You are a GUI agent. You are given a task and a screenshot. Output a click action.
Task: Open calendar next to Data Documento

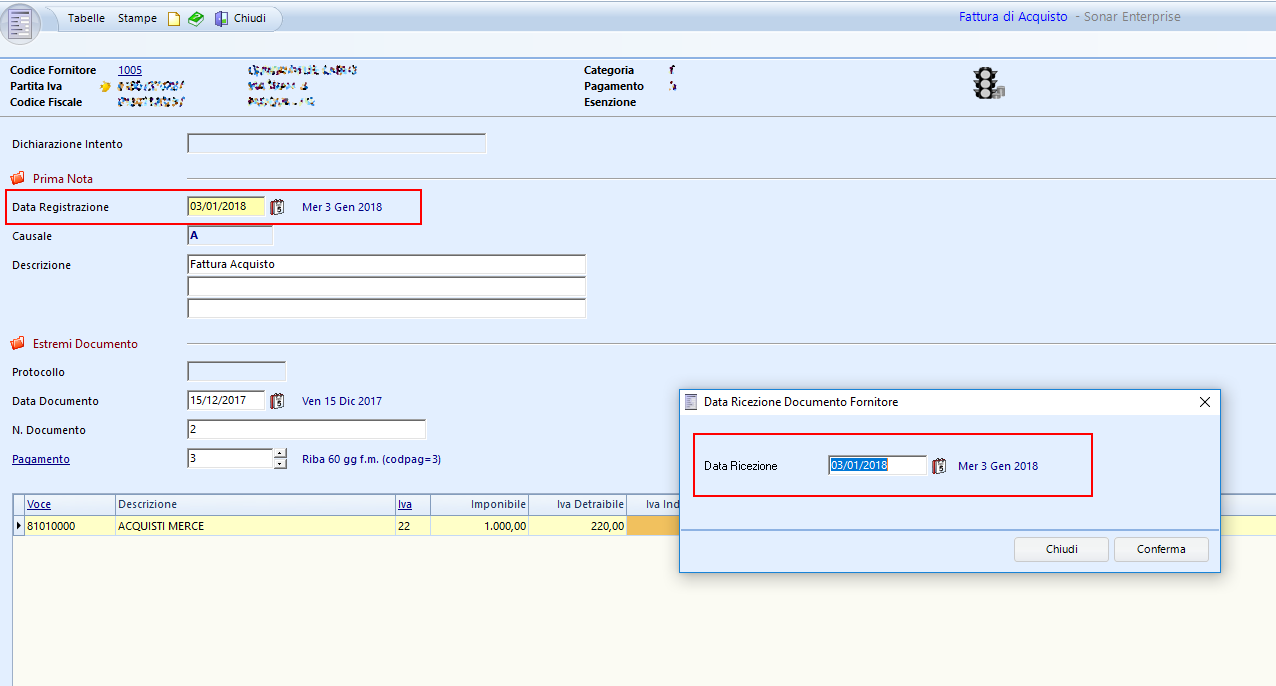278,401
